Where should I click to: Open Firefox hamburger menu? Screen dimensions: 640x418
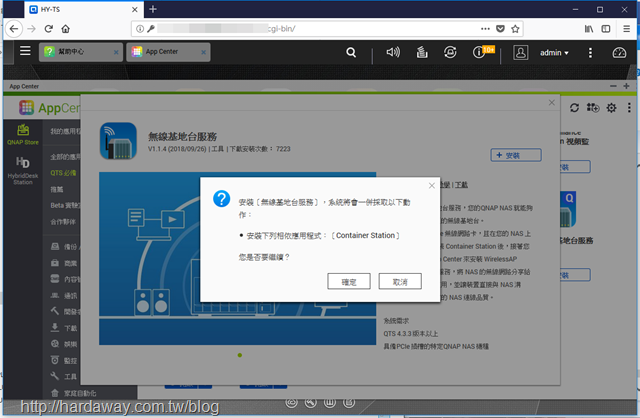pyautogui.click(x=627, y=29)
